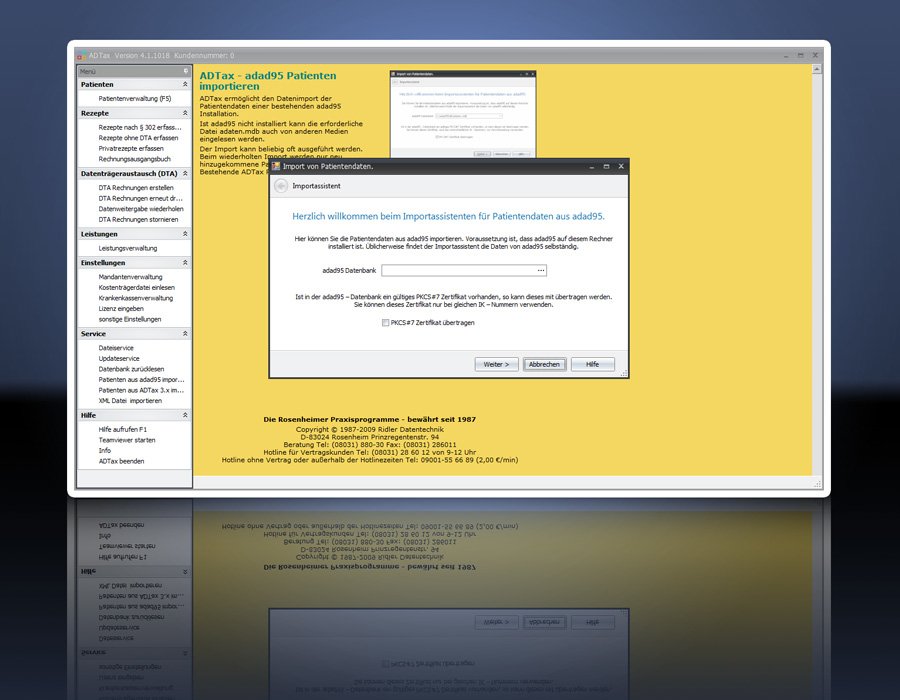Click 'Die Rosenheimer Praxisprogramme' footer text

coord(370,419)
